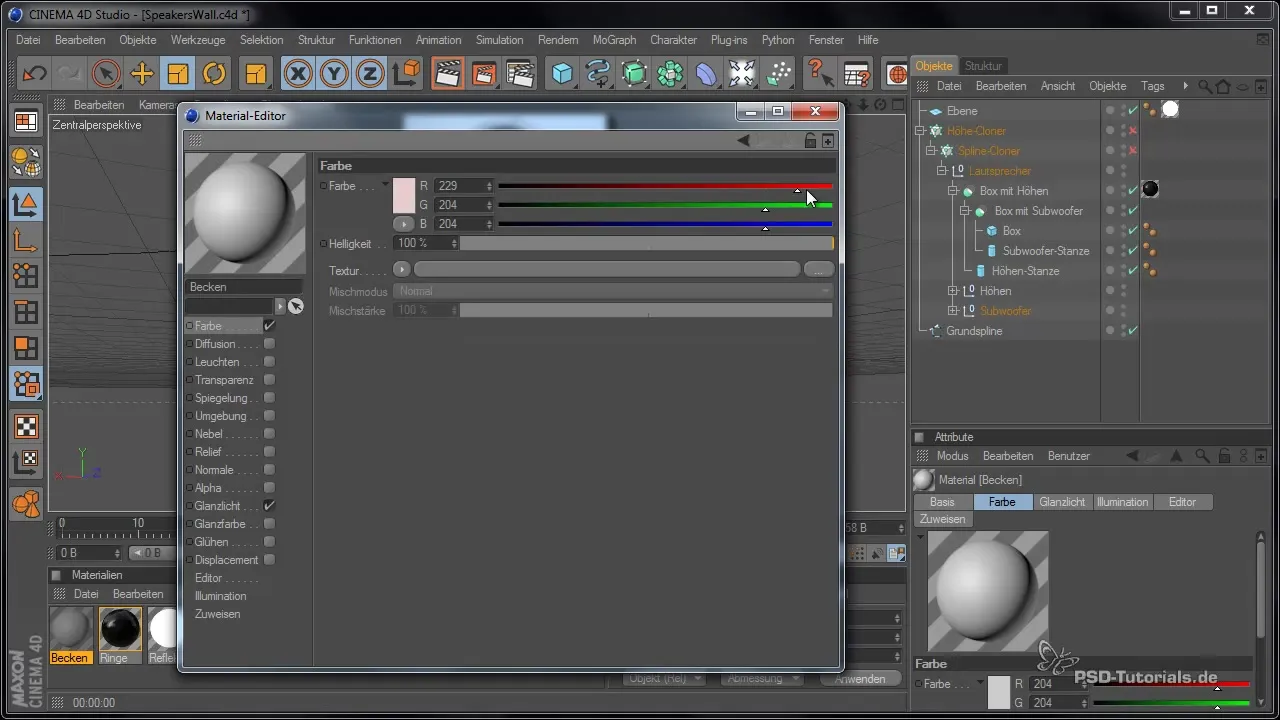Open render settings icon
This screenshot has height=720, width=1280.
coord(520,74)
